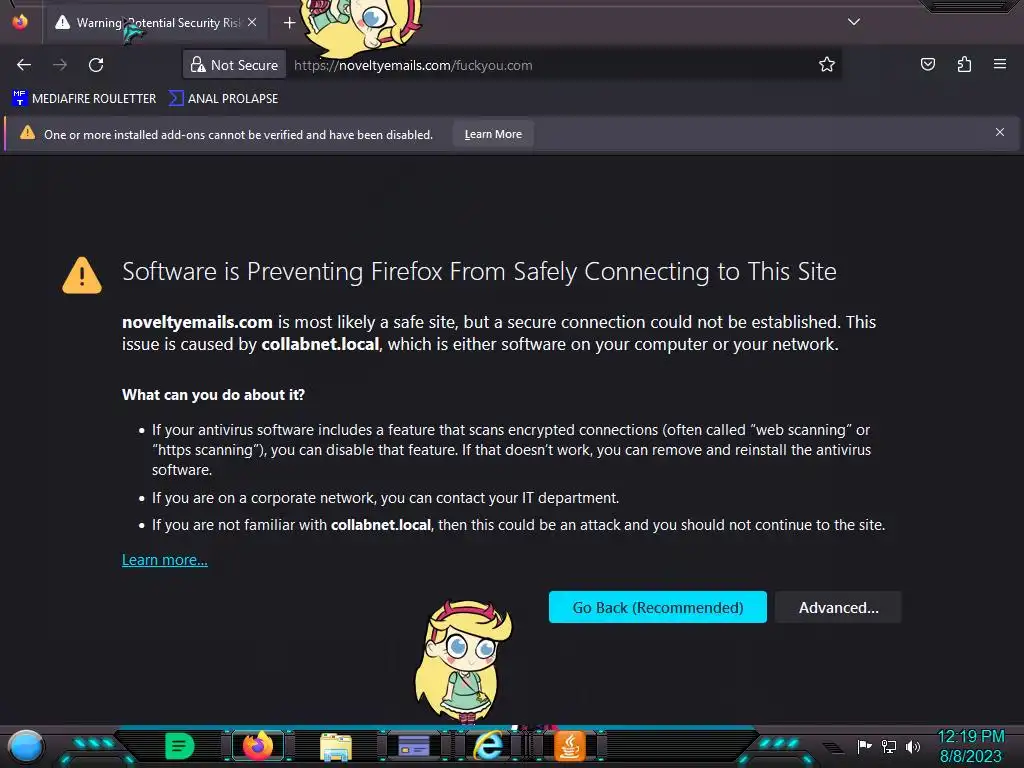Open a new tab with the plus button

[289, 23]
